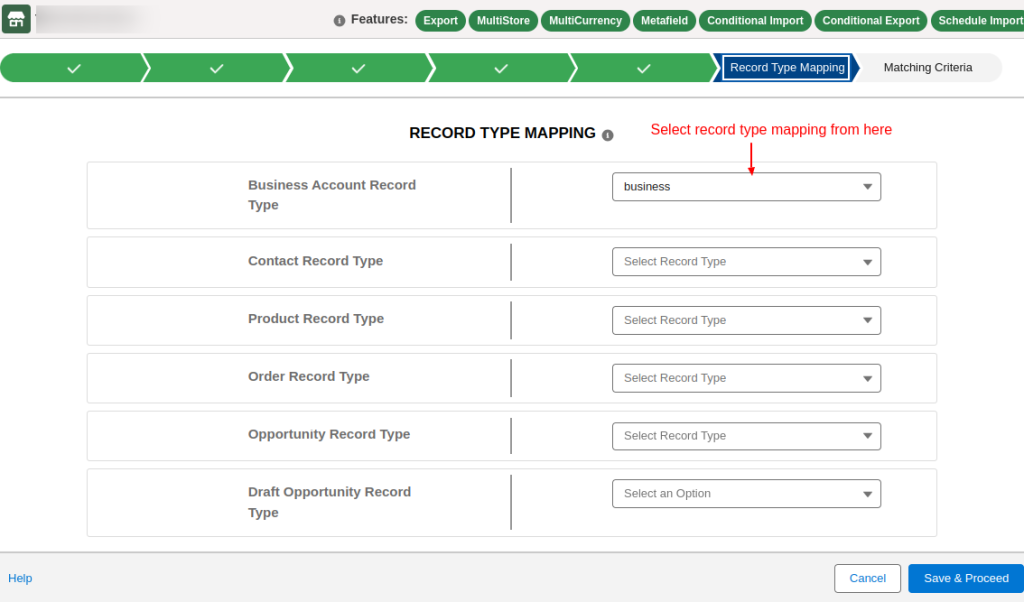The width and height of the screenshot is (1024, 602).
Task: Open the Conditional Export feature pill
Action: pyautogui.click(x=871, y=21)
